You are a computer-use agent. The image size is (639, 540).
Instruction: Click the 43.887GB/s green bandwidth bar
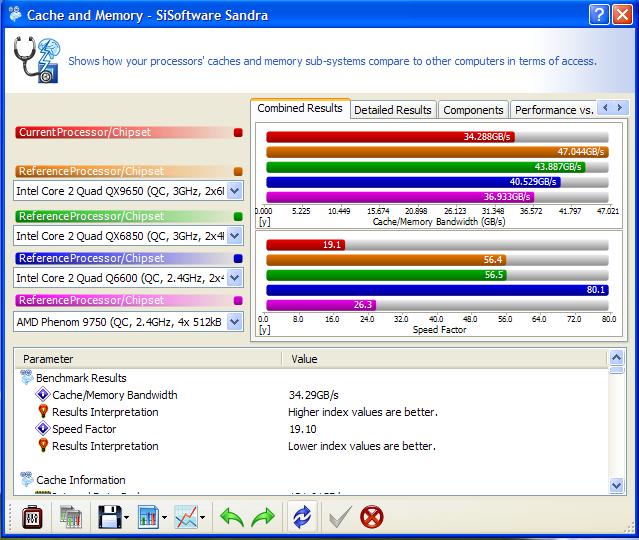(x=426, y=167)
